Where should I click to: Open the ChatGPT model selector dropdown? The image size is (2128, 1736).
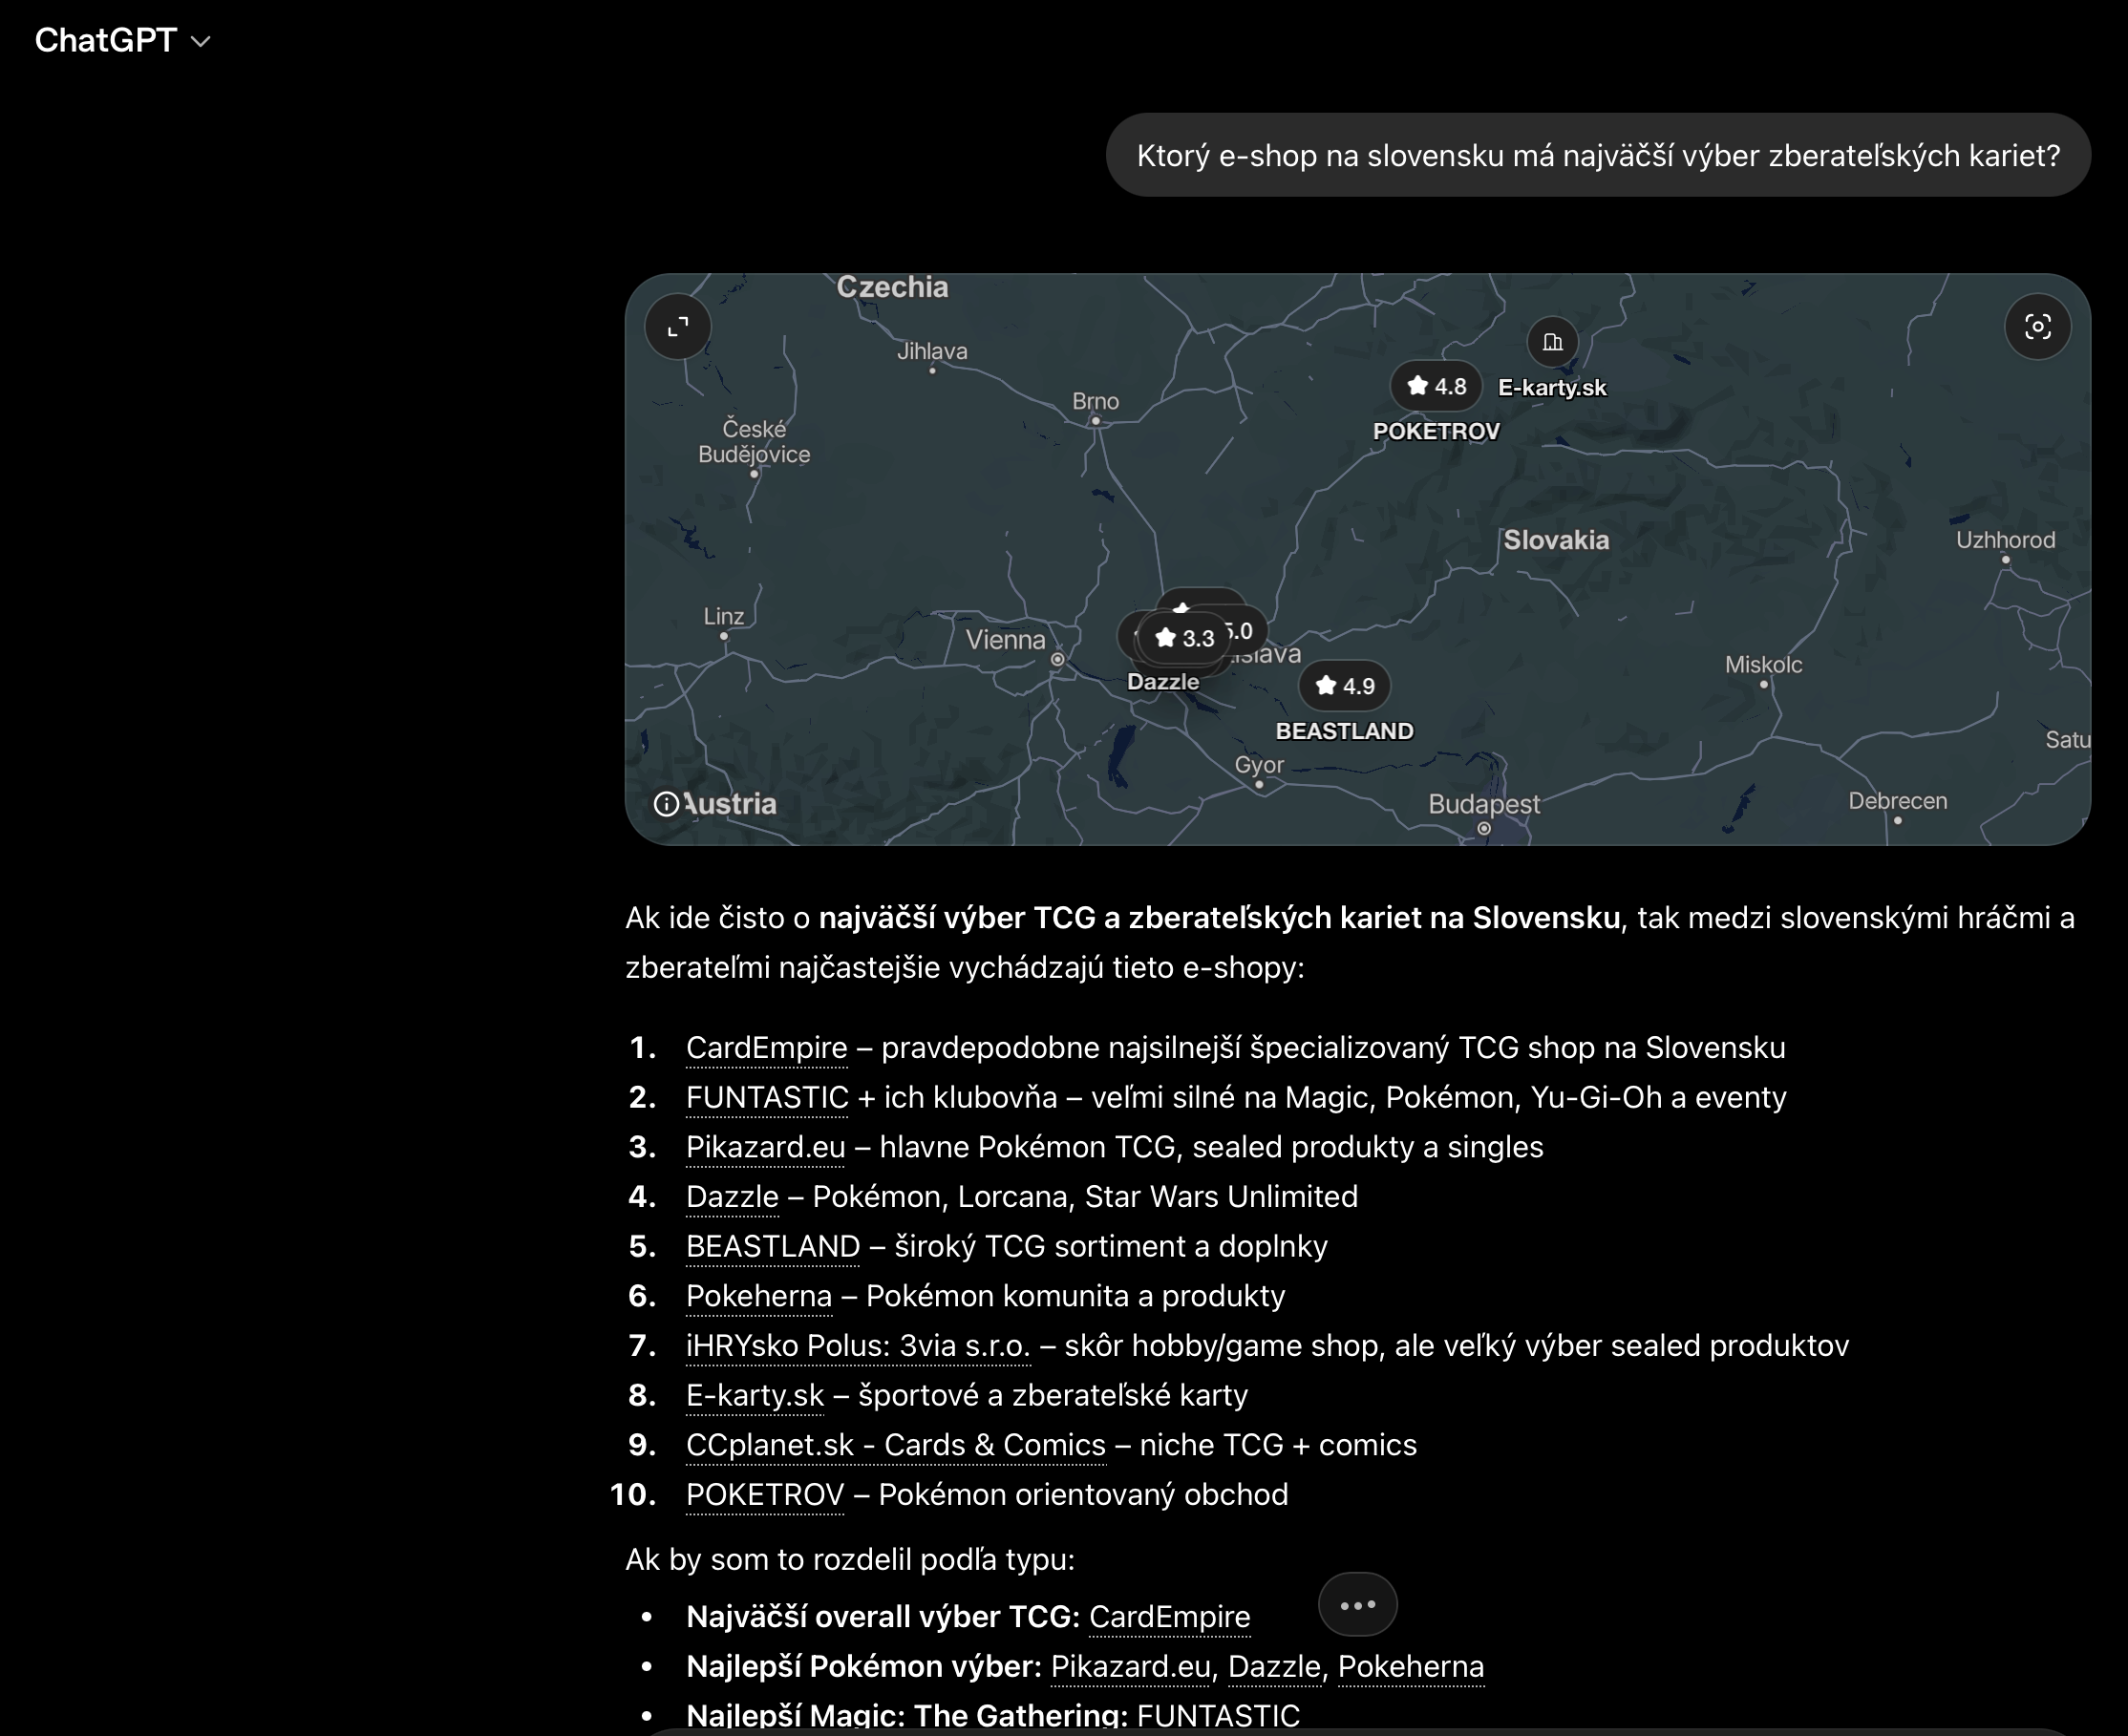tap(122, 40)
